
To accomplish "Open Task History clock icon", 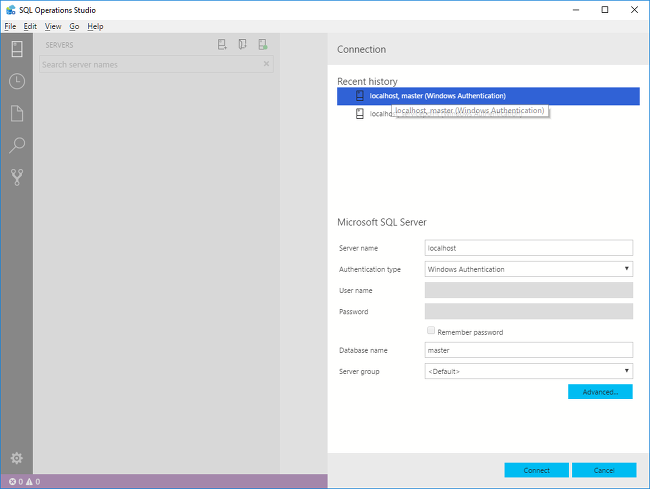I will coord(17,81).
